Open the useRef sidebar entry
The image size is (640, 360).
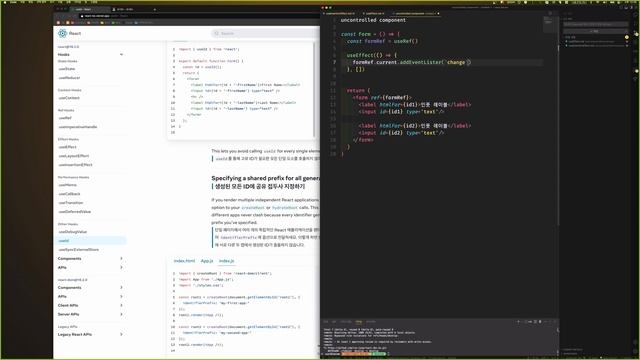65,118
